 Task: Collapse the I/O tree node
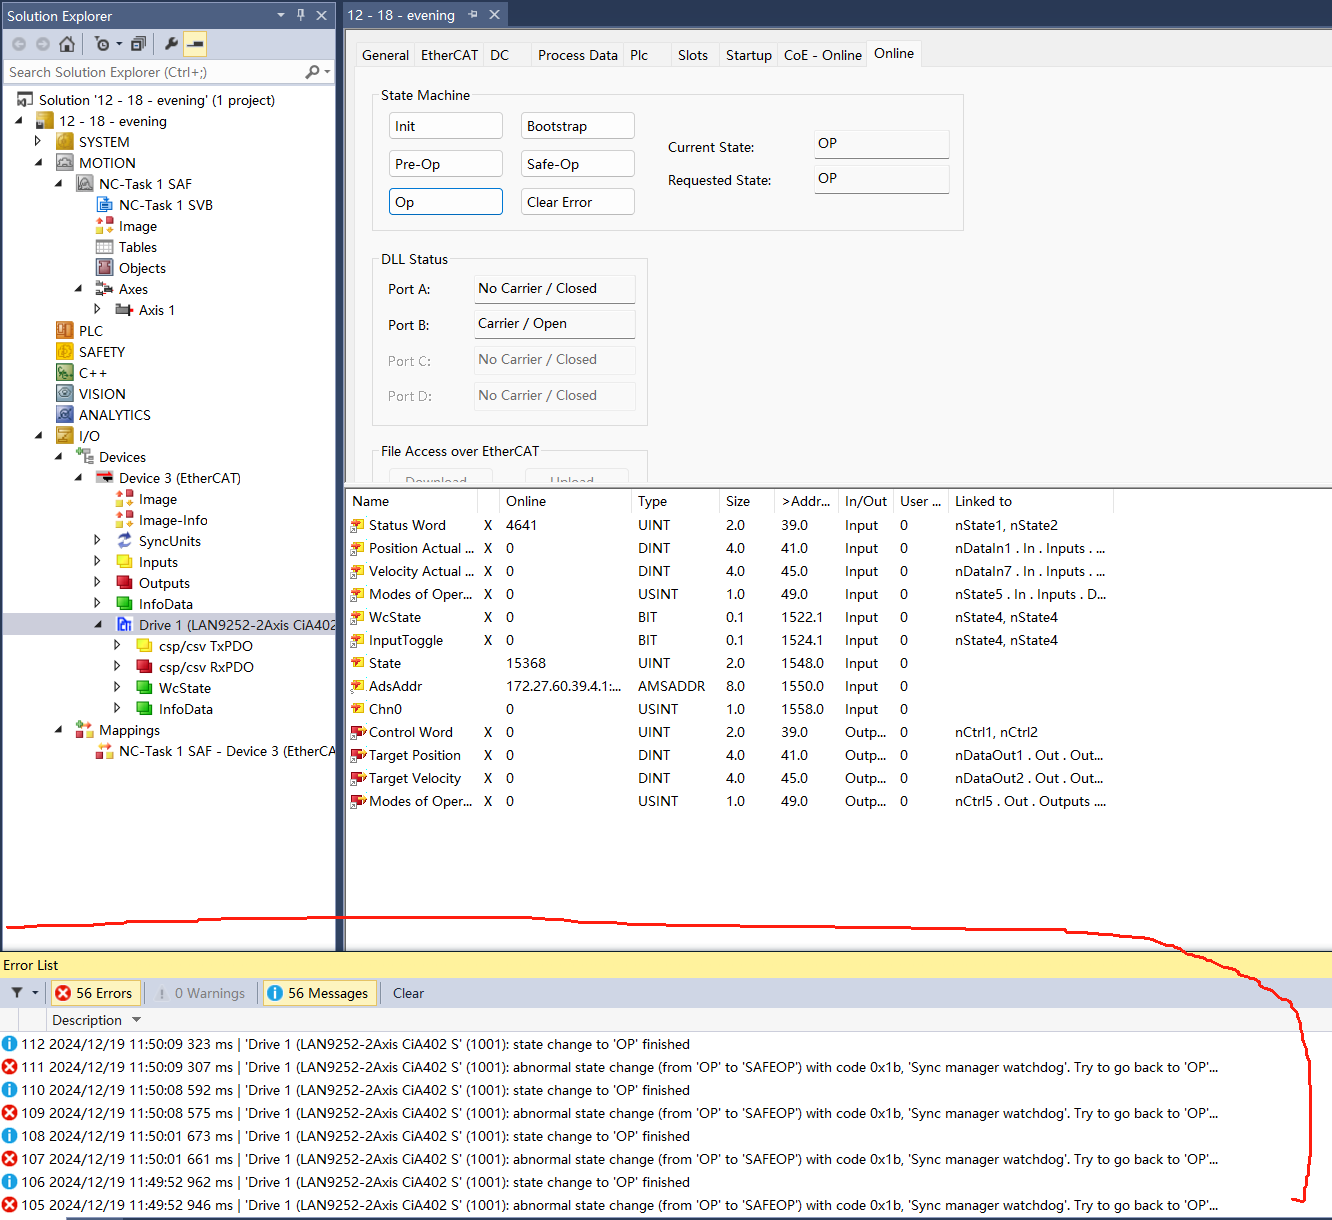tap(38, 435)
